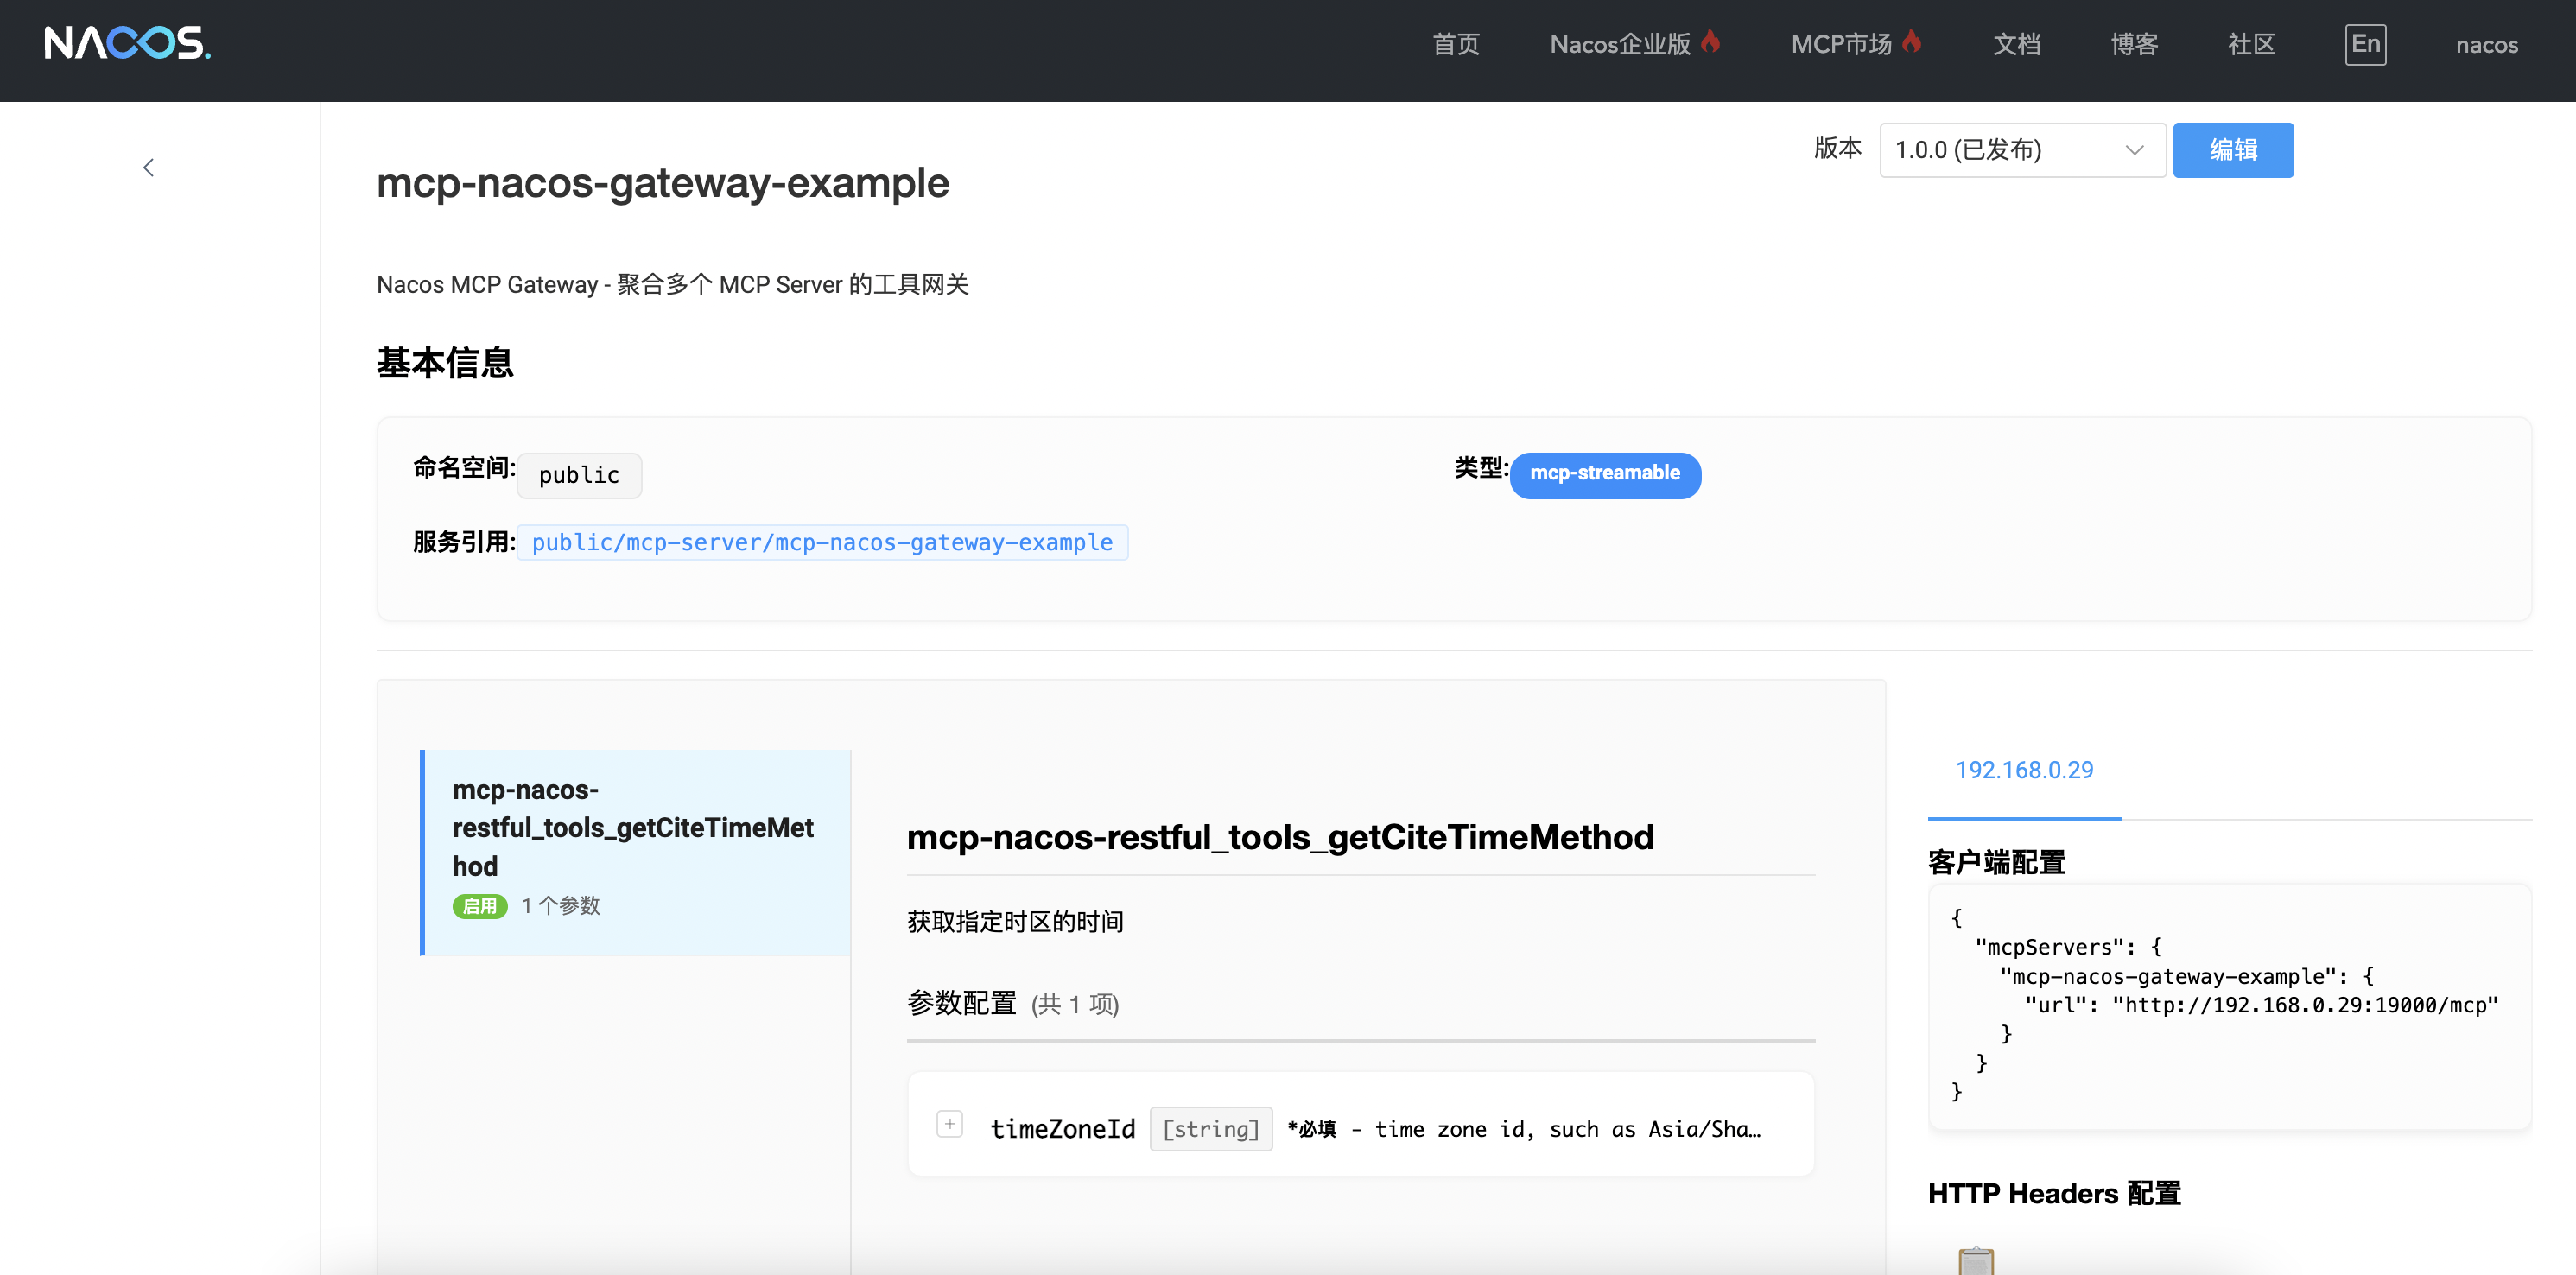Click the HTTP Headers 配置 heading
Viewport: 2576px width, 1275px height.
[2054, 1193]
